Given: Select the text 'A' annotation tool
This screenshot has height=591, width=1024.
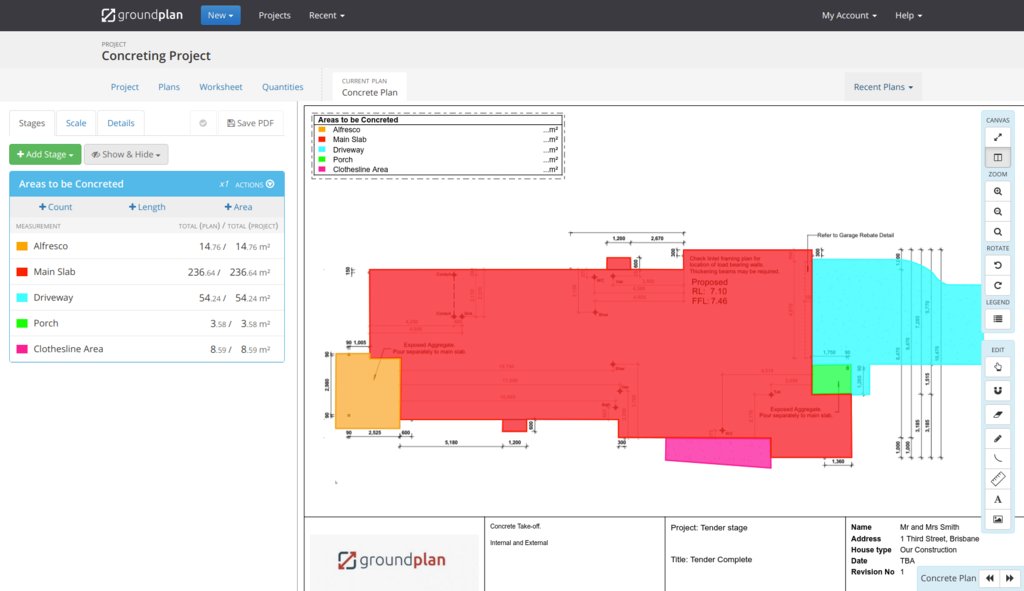Looking at the screenshot, I should coord(997,498).
